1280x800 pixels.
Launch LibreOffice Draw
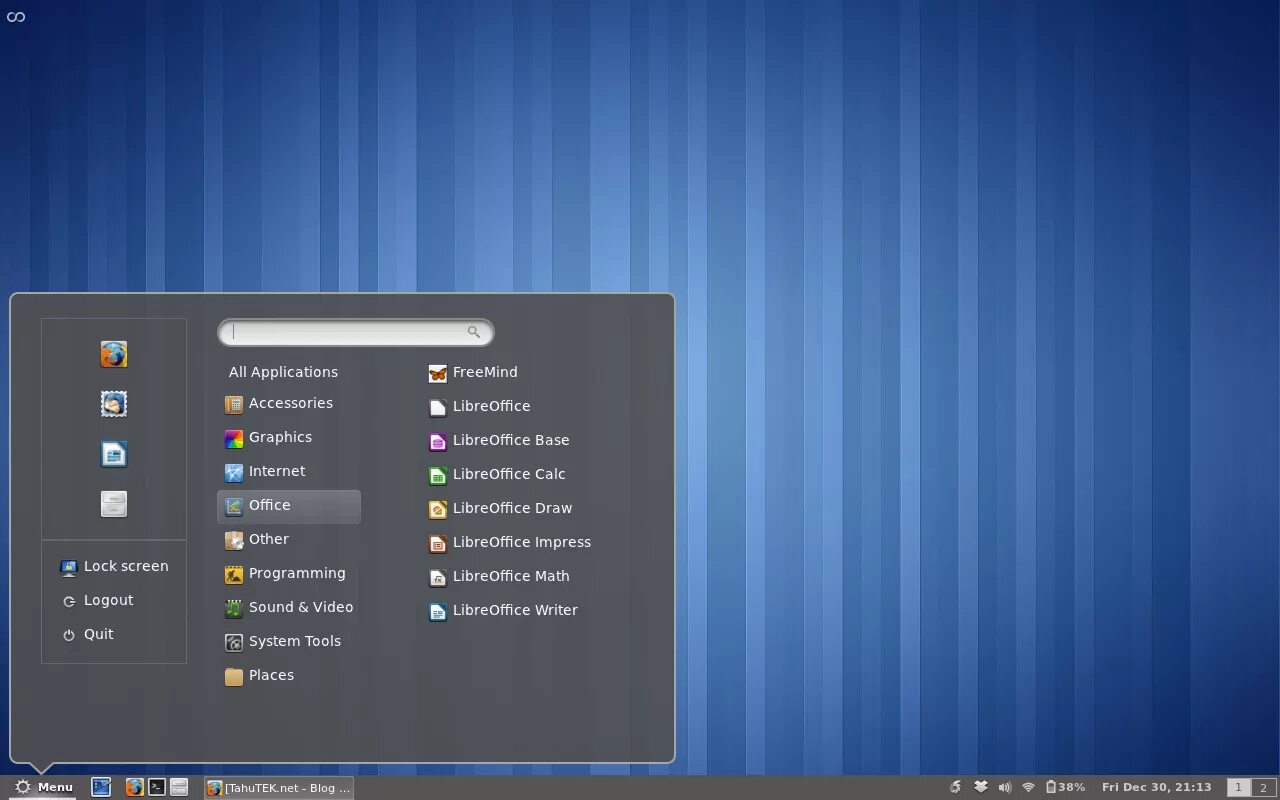tap(500, 508)
